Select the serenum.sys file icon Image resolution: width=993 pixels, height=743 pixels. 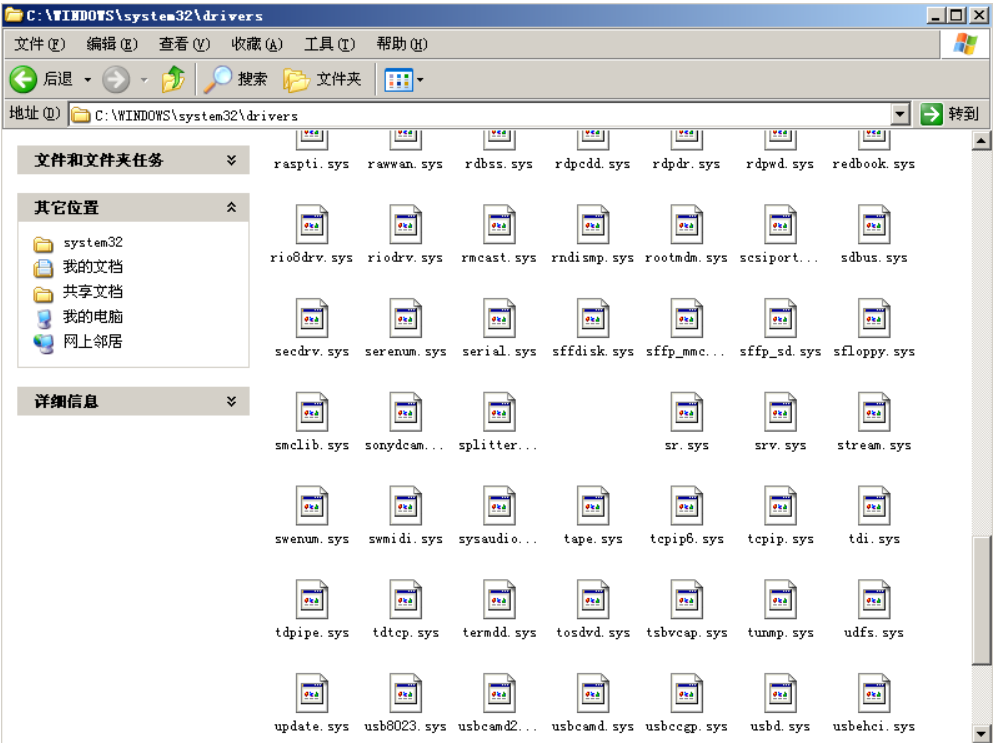(x=405, y=319)
